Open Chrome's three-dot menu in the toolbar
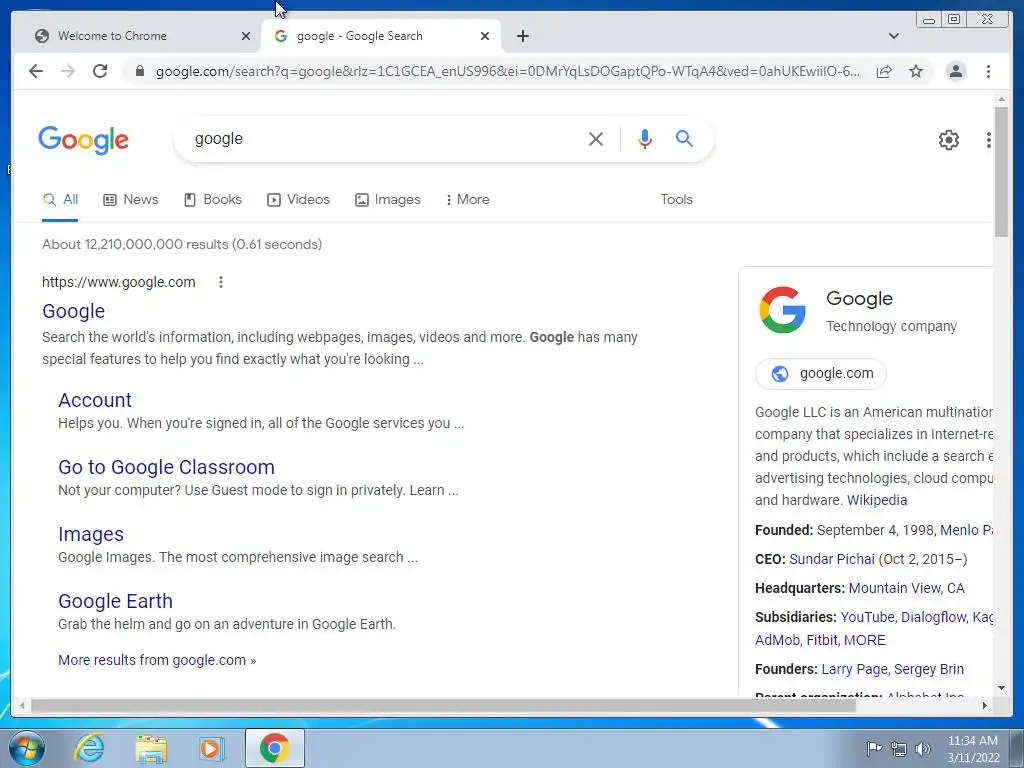The width and height of the screenshot is (1024, 768). (x=988, y=71)
